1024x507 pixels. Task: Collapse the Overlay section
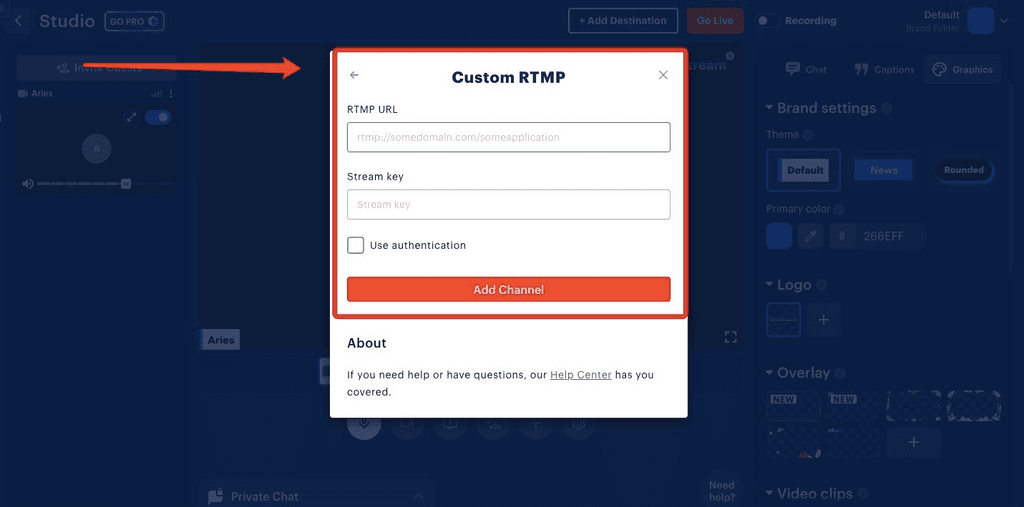(x=769, y=373)
